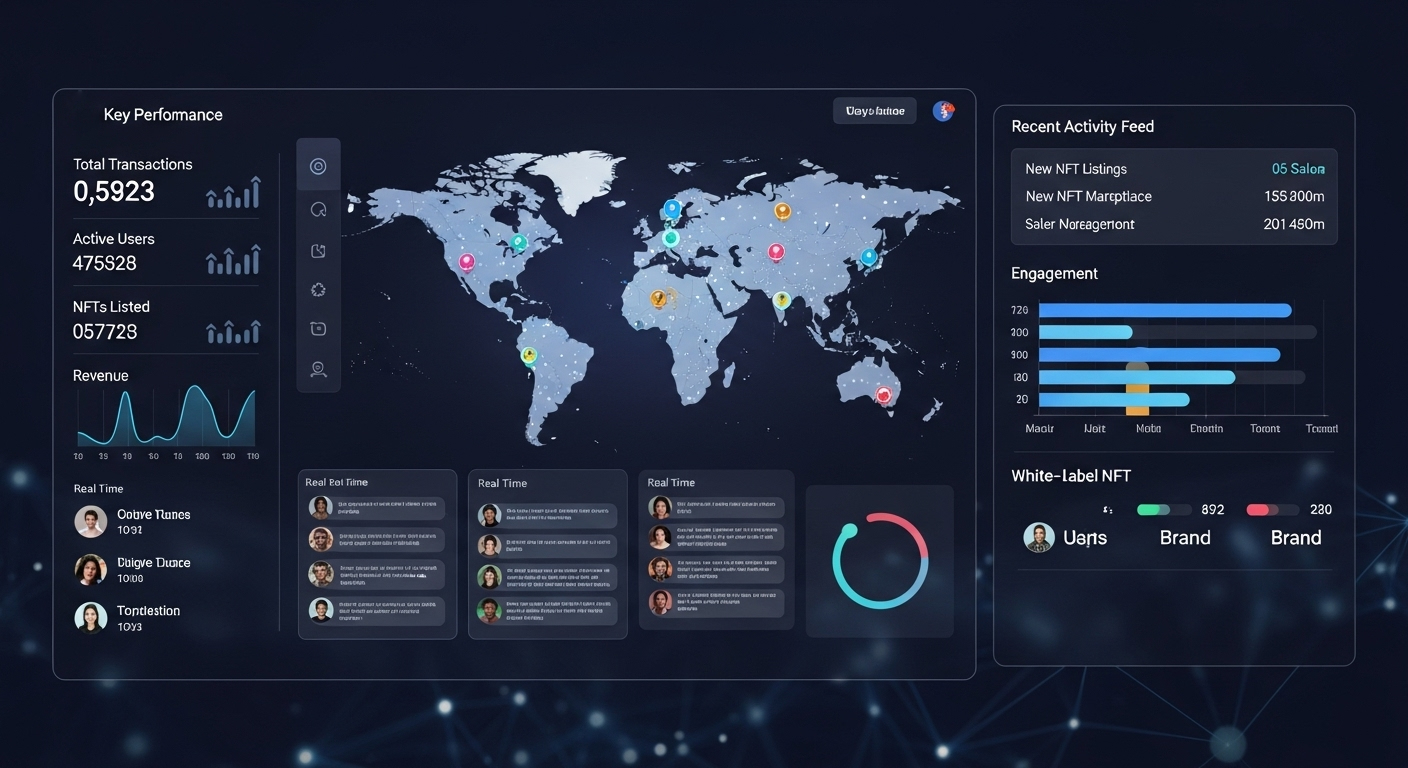The width and height of the screenshot is (1408, 768).
Task: Click the top 720 engagement bar
Action: coord(1165,311)
